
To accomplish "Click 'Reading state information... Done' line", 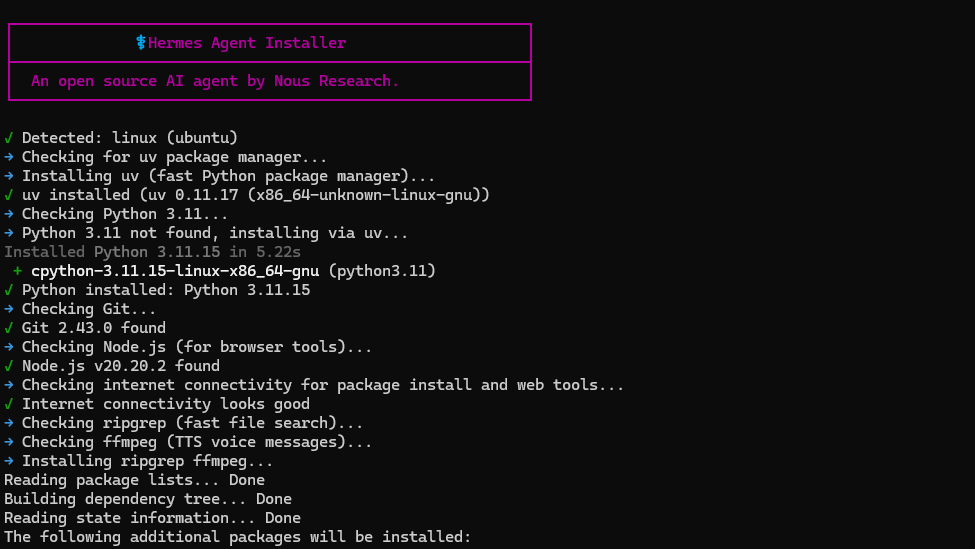I will point(152,518).
